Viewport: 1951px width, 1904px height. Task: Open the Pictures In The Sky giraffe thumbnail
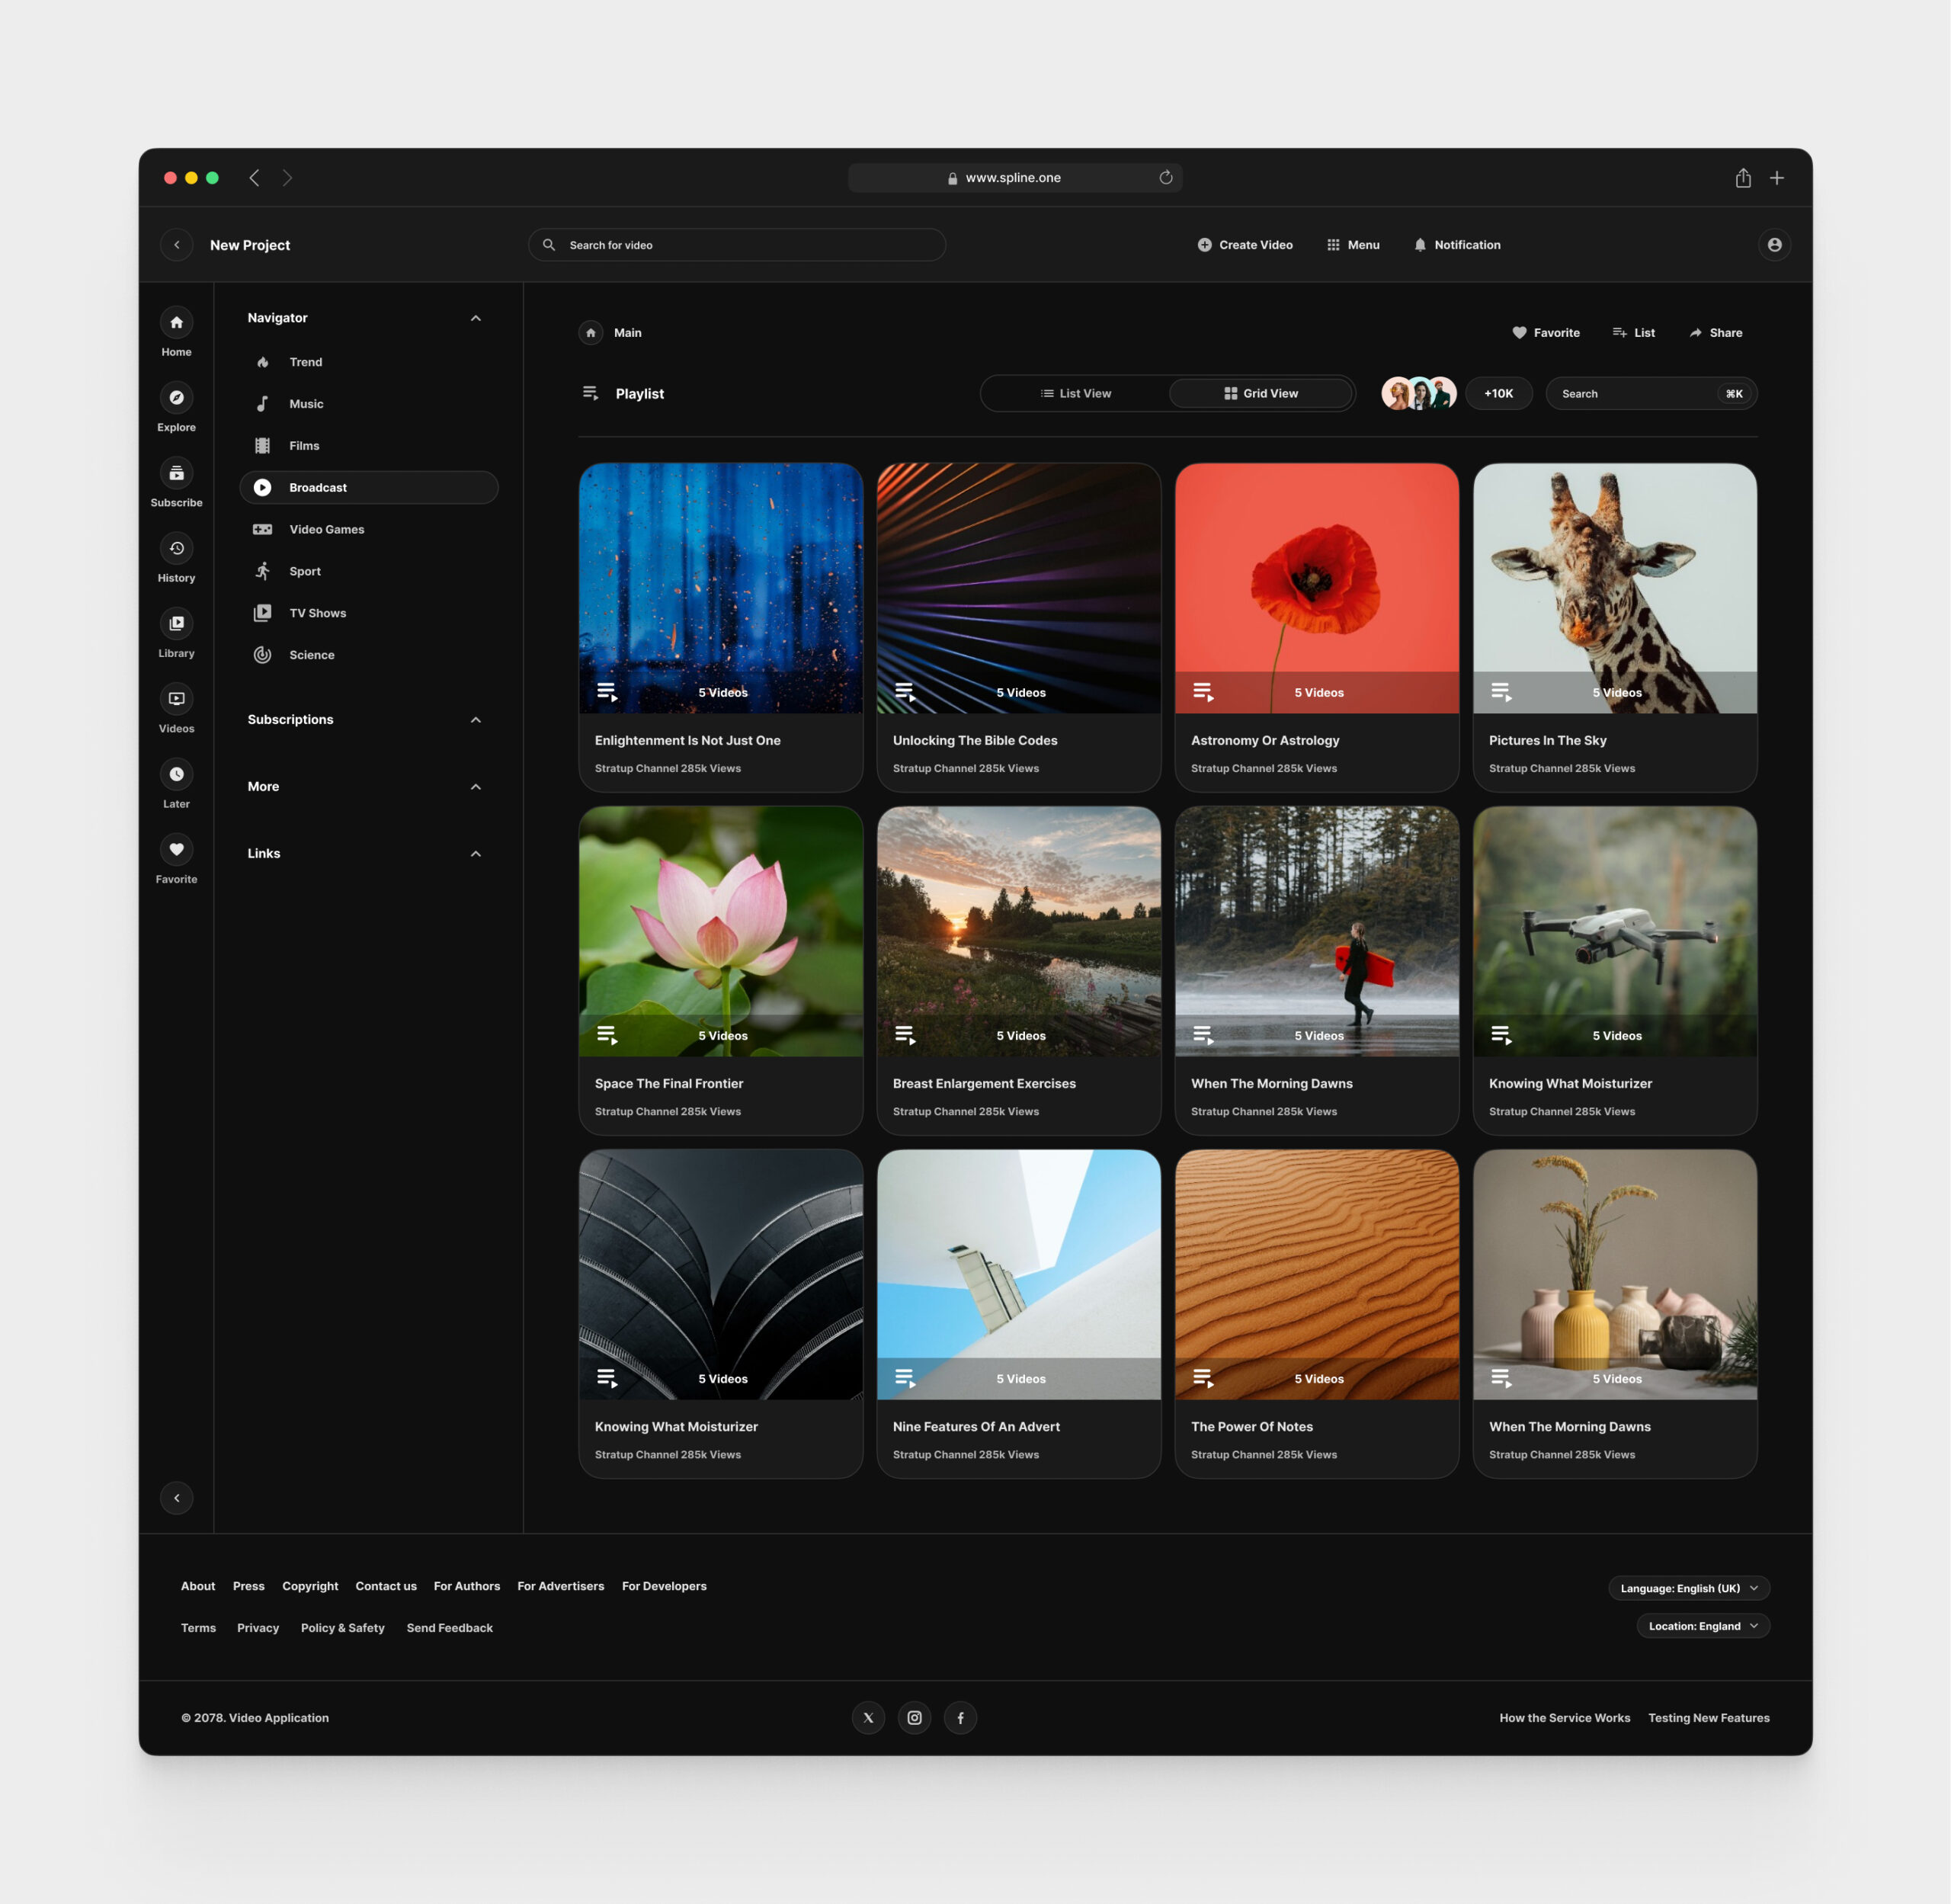click(1614, 588)
